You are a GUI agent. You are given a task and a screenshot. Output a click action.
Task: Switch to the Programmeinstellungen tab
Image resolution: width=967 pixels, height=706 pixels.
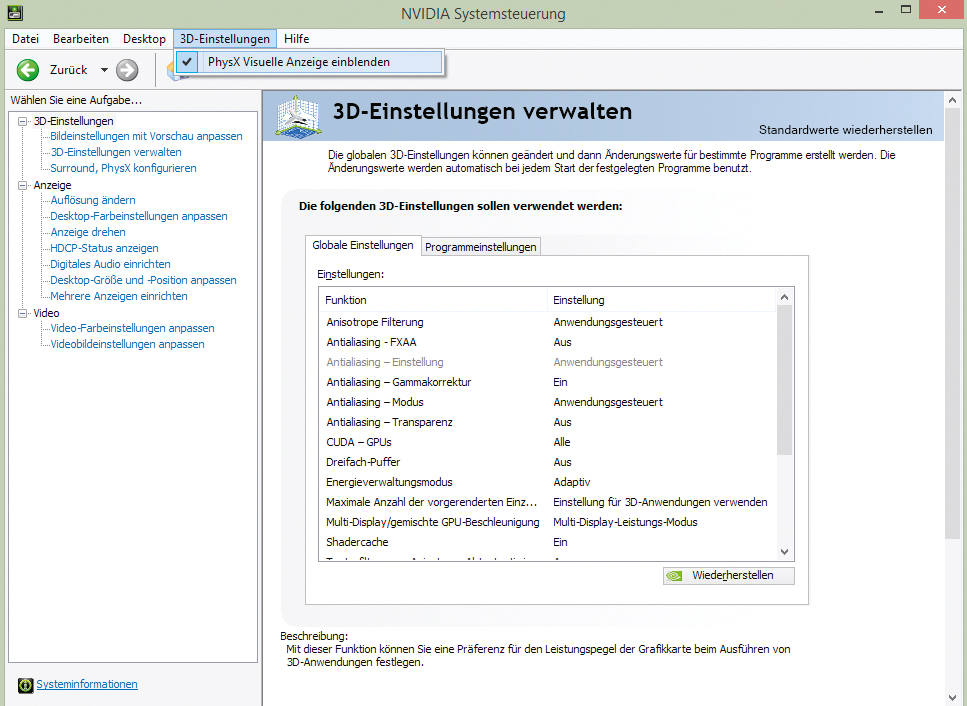(x=481, y=247)
